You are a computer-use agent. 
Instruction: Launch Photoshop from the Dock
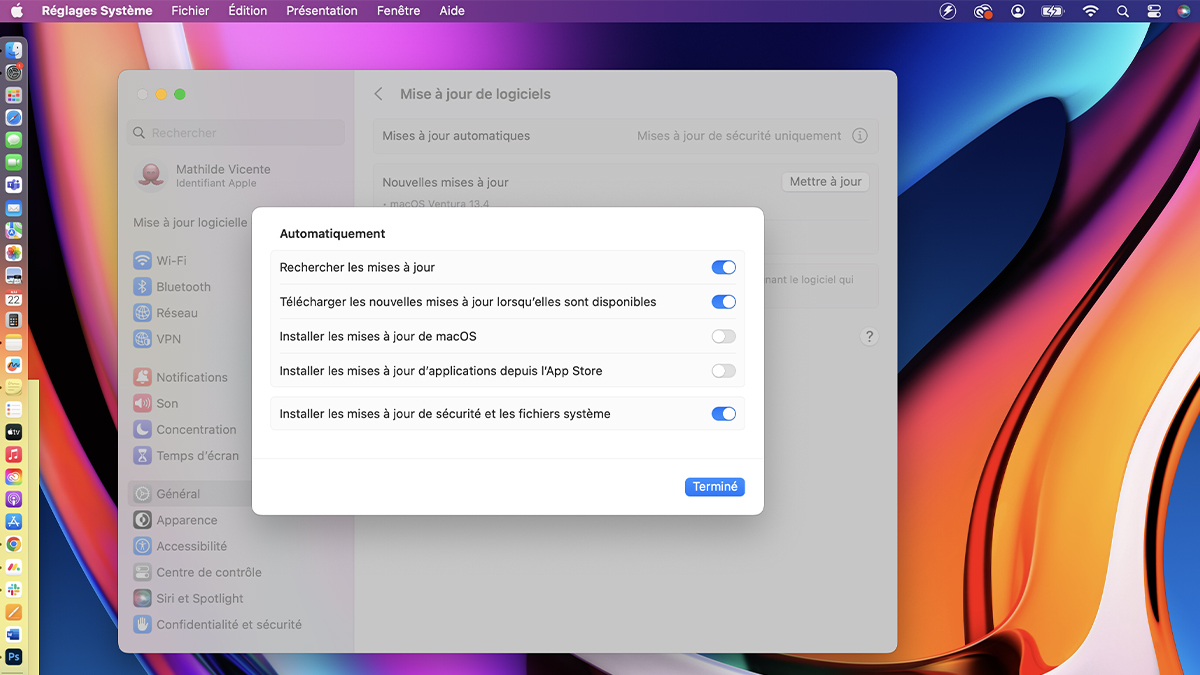click(x=14, y=657)
